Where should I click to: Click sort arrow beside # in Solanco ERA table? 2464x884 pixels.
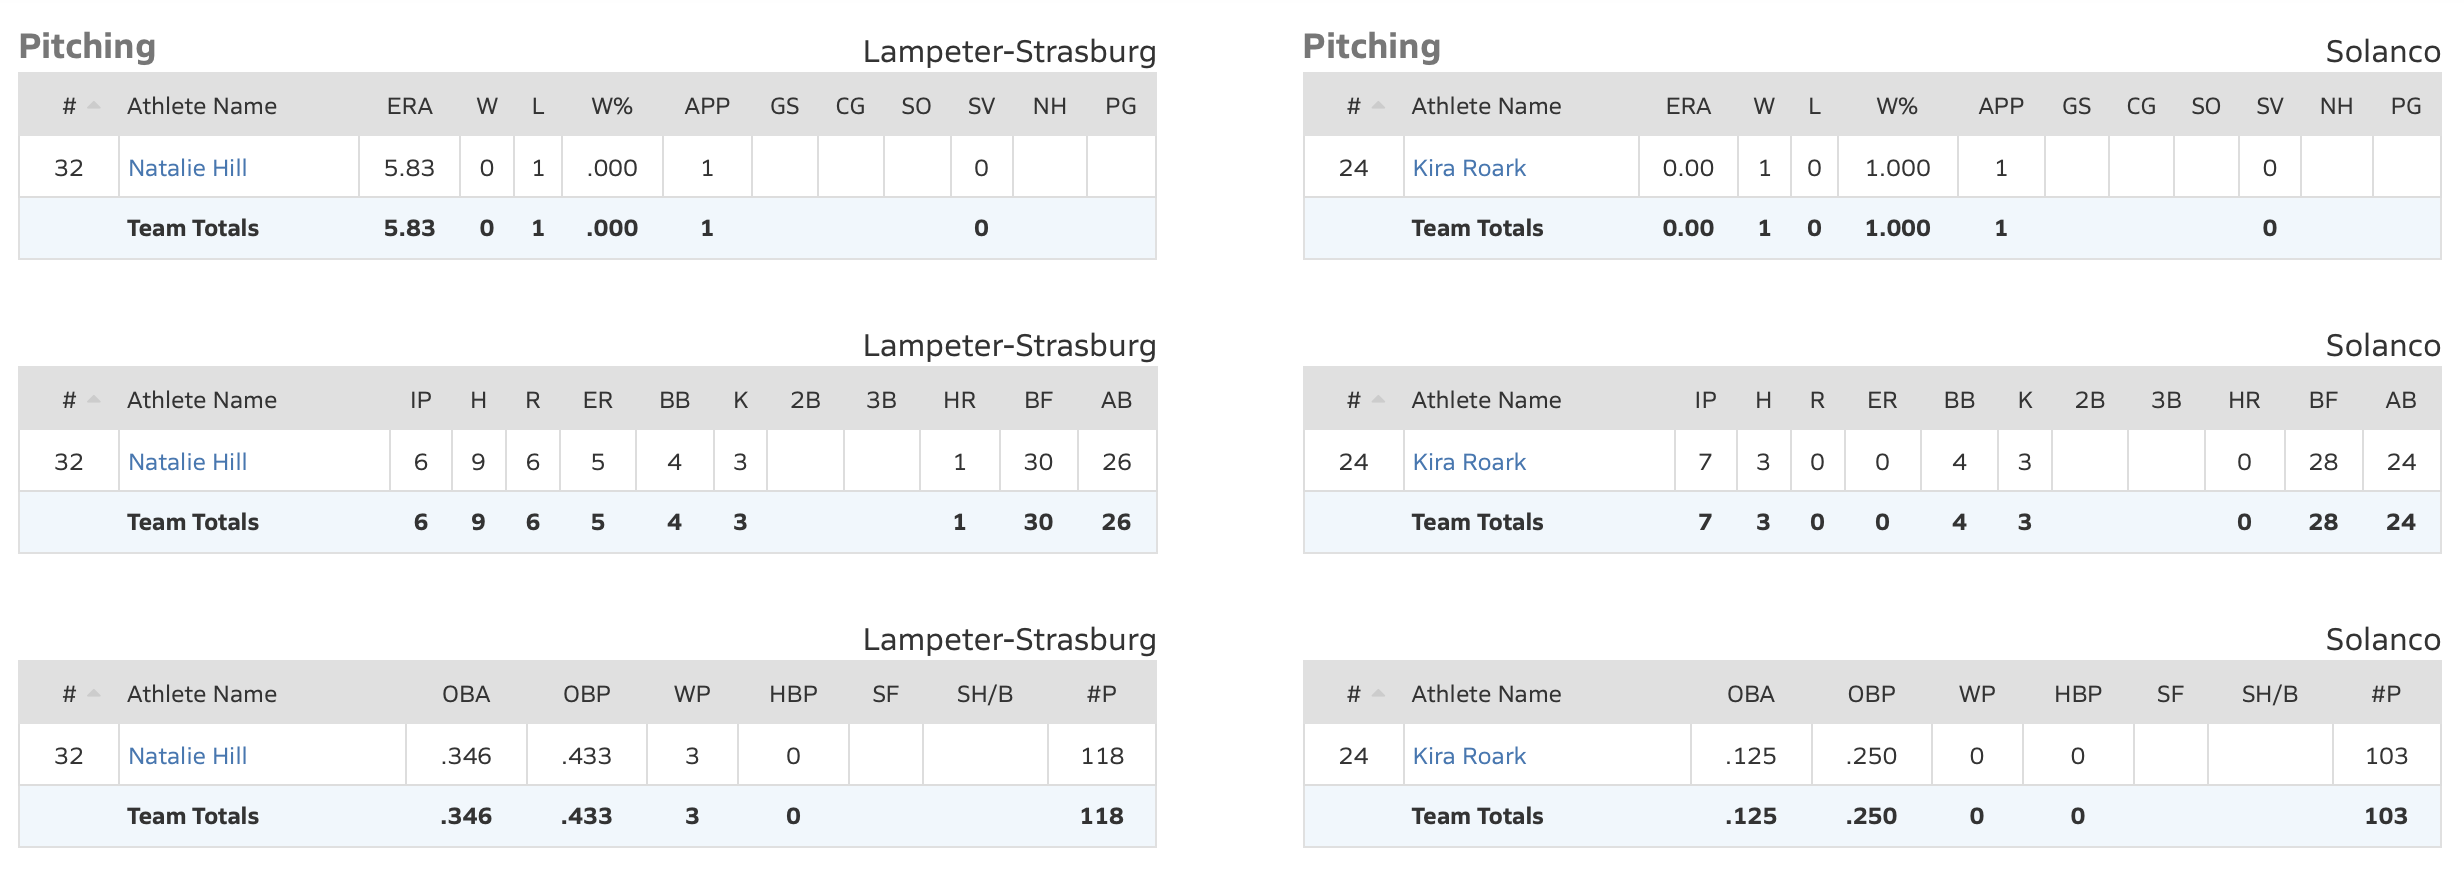tap(1378, 106)
